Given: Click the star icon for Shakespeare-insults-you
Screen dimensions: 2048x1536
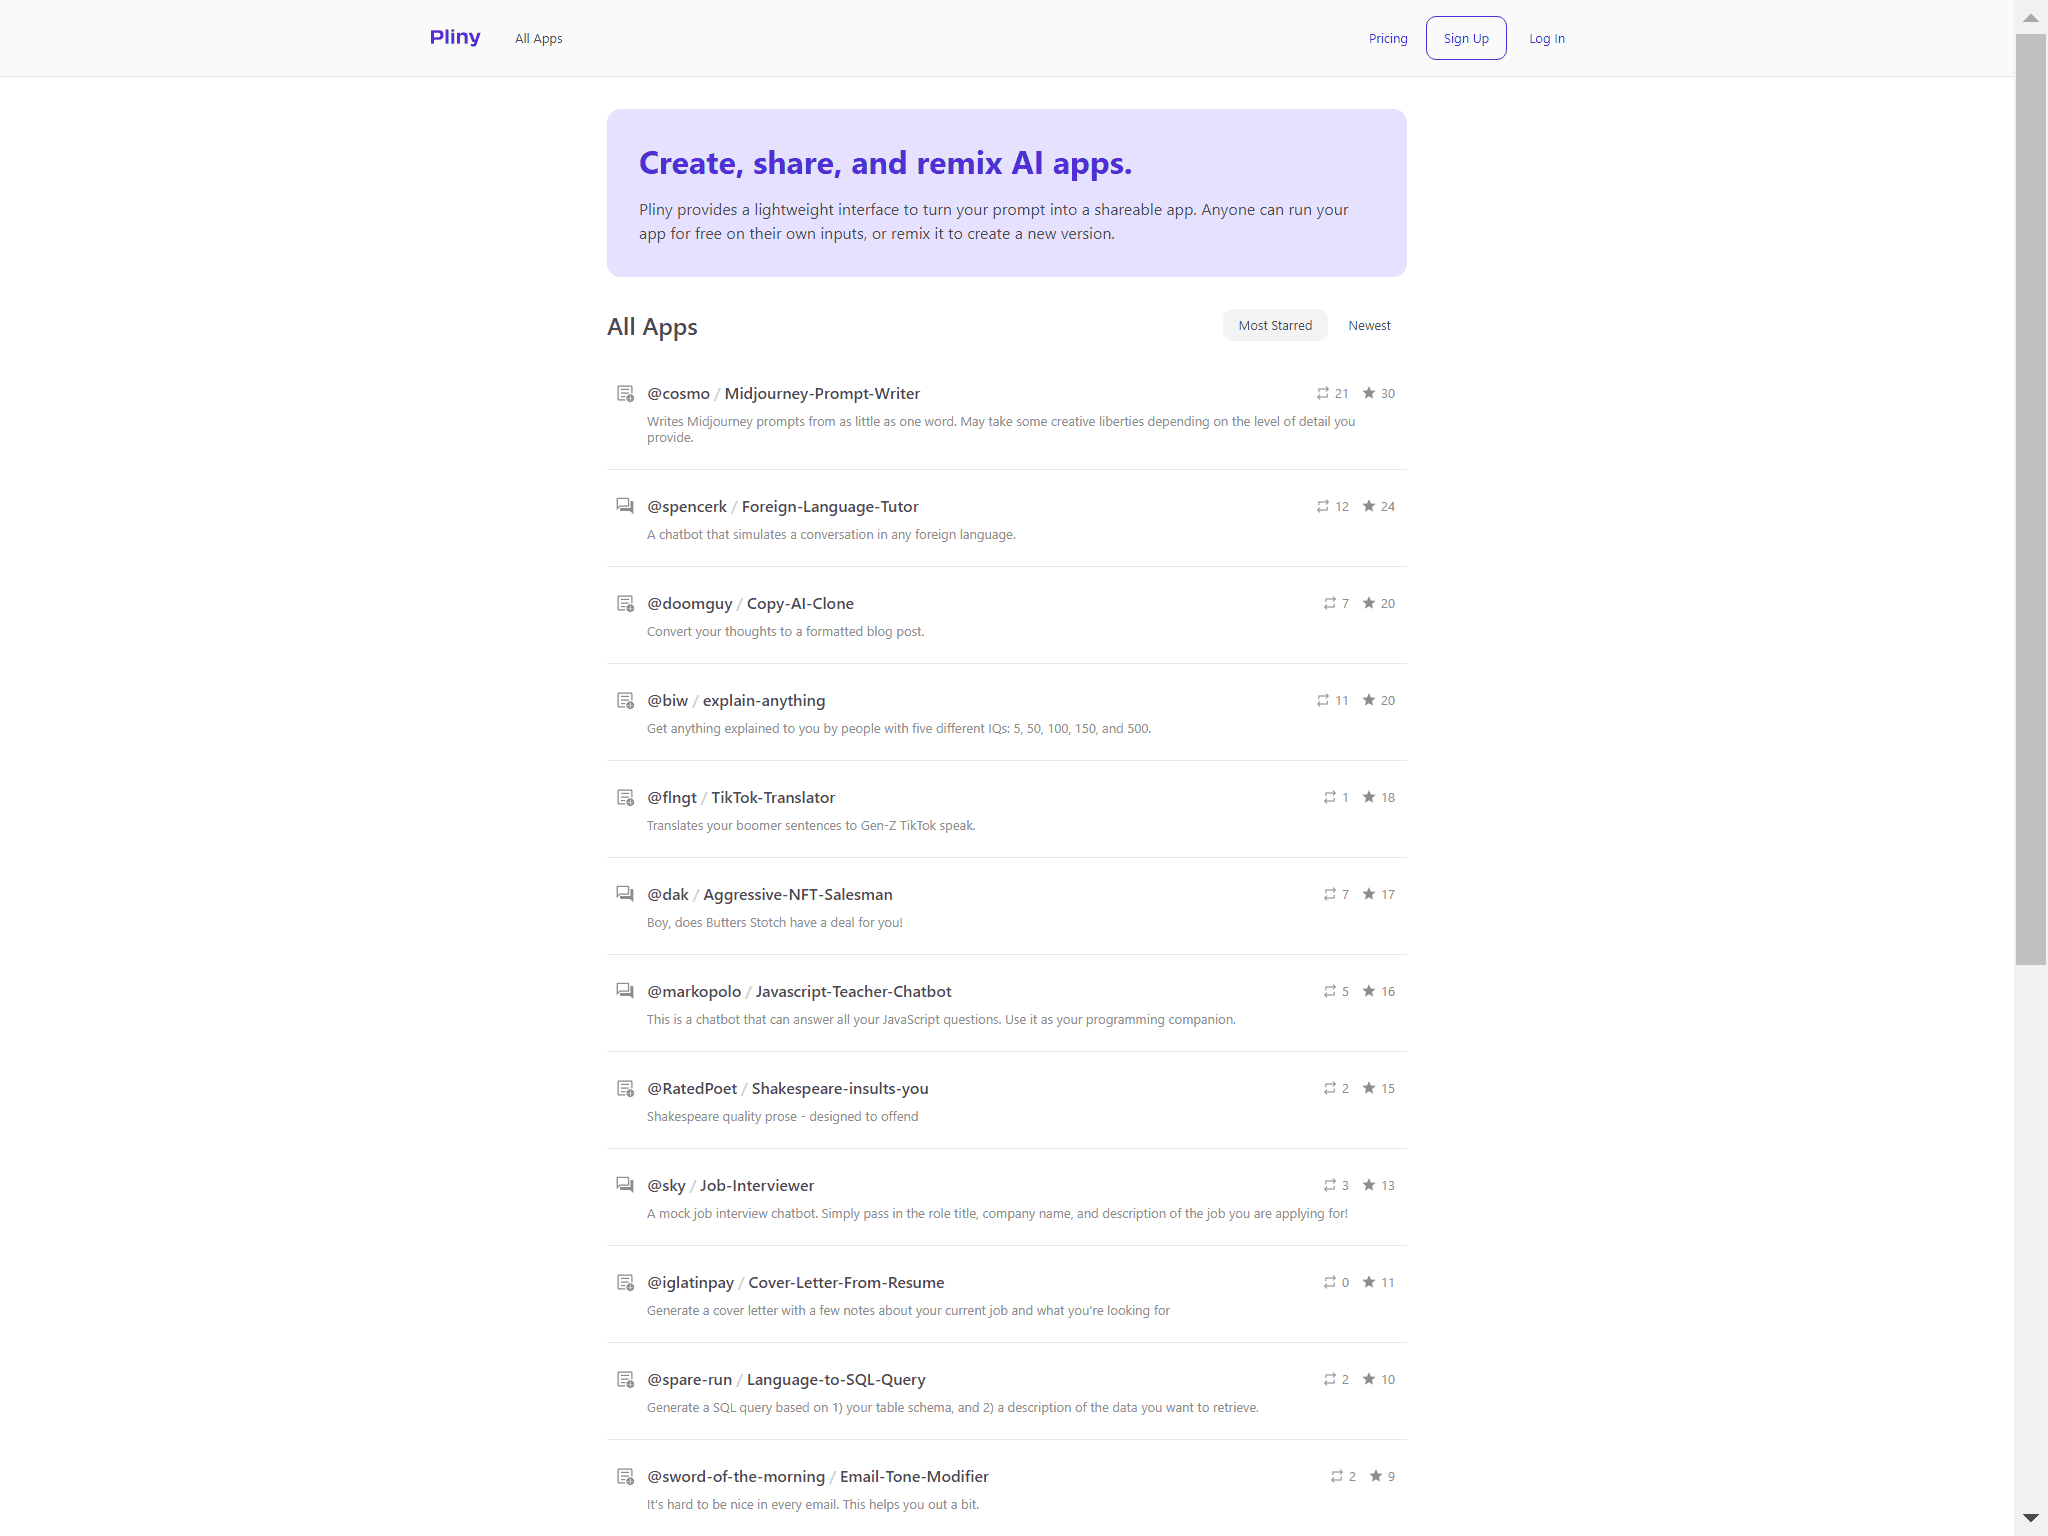Looking at the screenshot, I should point(1369,1088).
